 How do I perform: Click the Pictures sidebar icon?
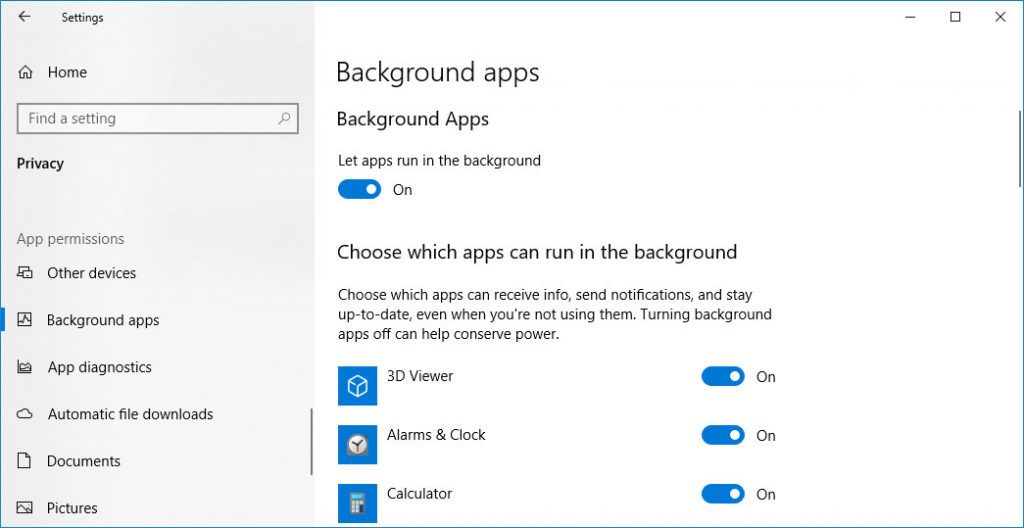click(x=25, y=508)
